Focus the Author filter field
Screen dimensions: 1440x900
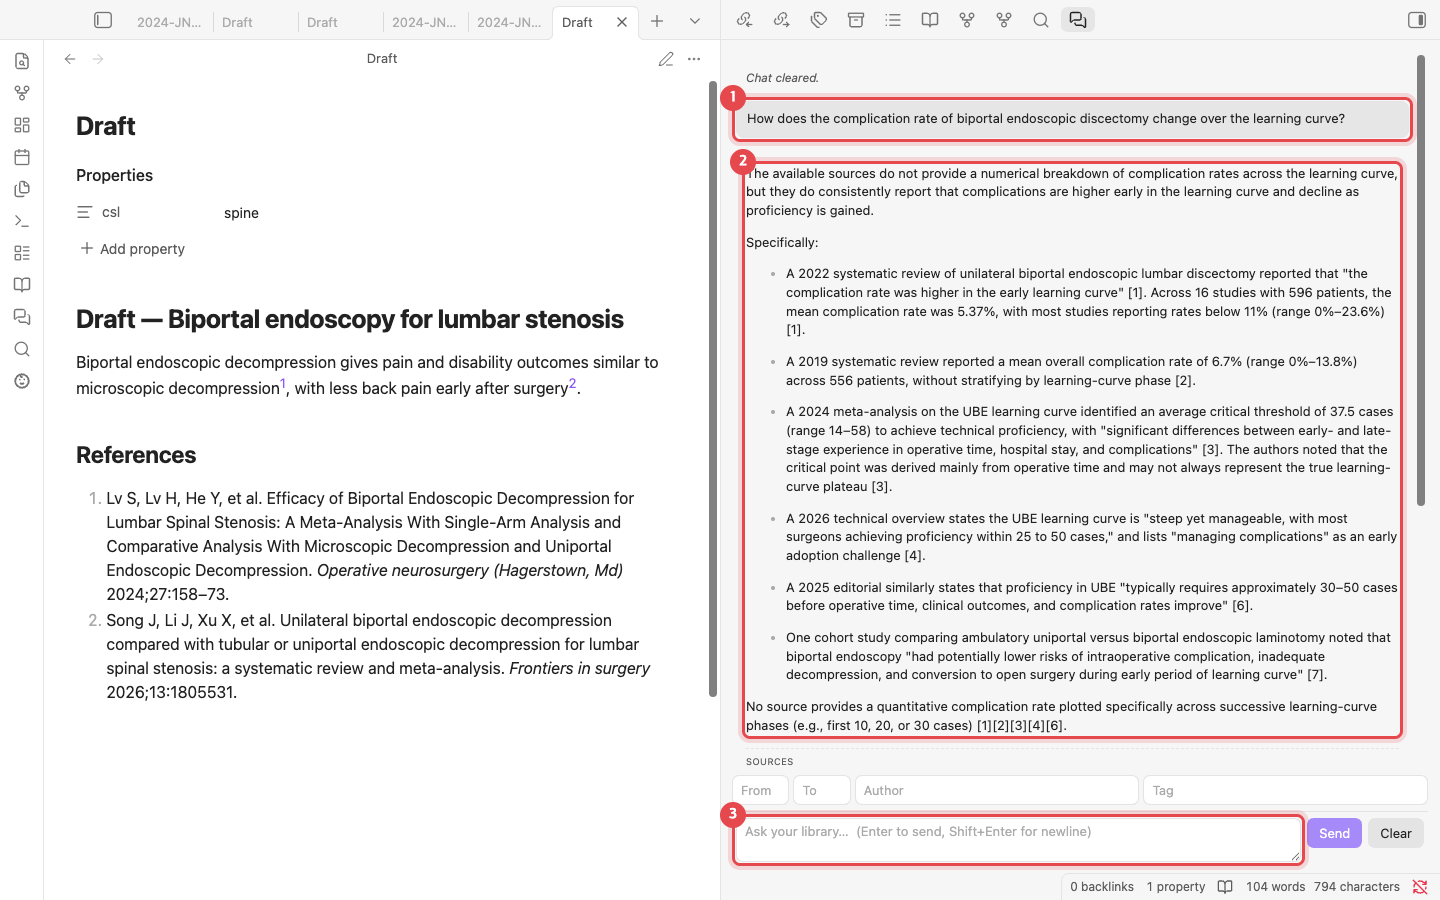point(996,790)
